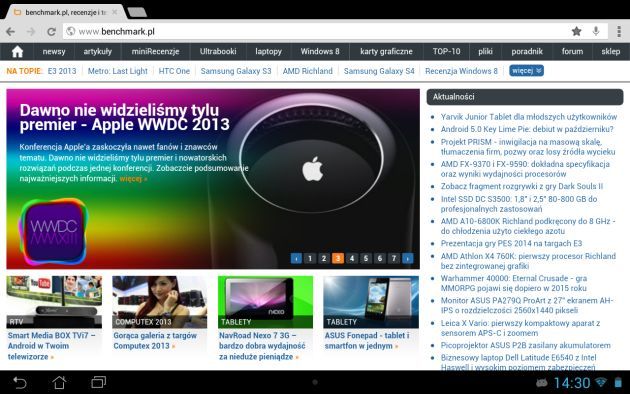The width and height of the screenshot is (630, 394).
Task: Open the Computex 2013 gallery thumbnail
Action: click(x=160, y=302)
